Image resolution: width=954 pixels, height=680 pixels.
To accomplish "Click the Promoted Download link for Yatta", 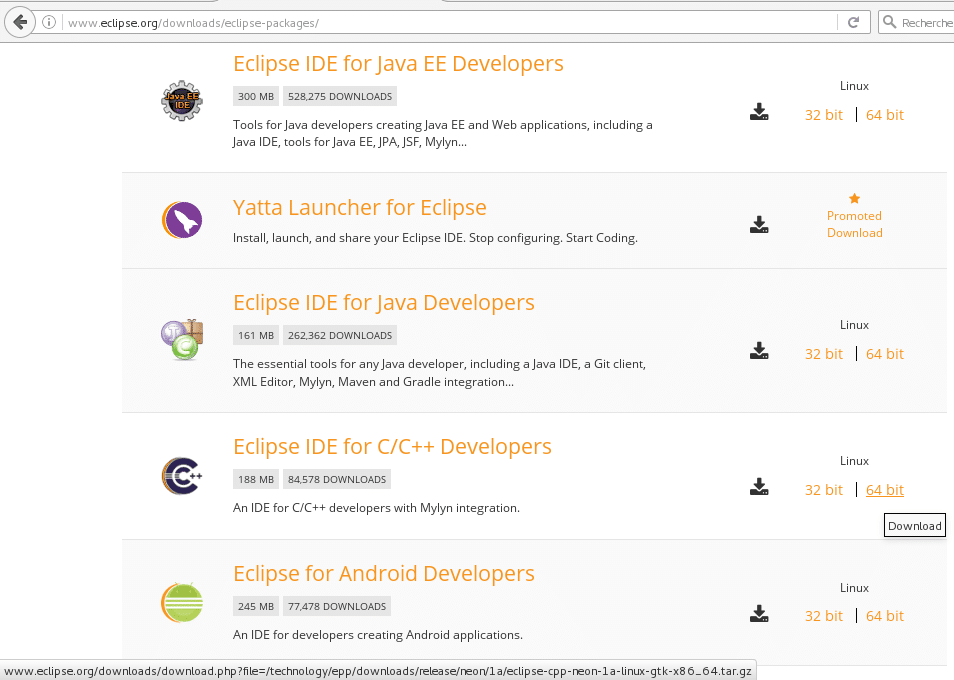I will [x=854, y=224].
